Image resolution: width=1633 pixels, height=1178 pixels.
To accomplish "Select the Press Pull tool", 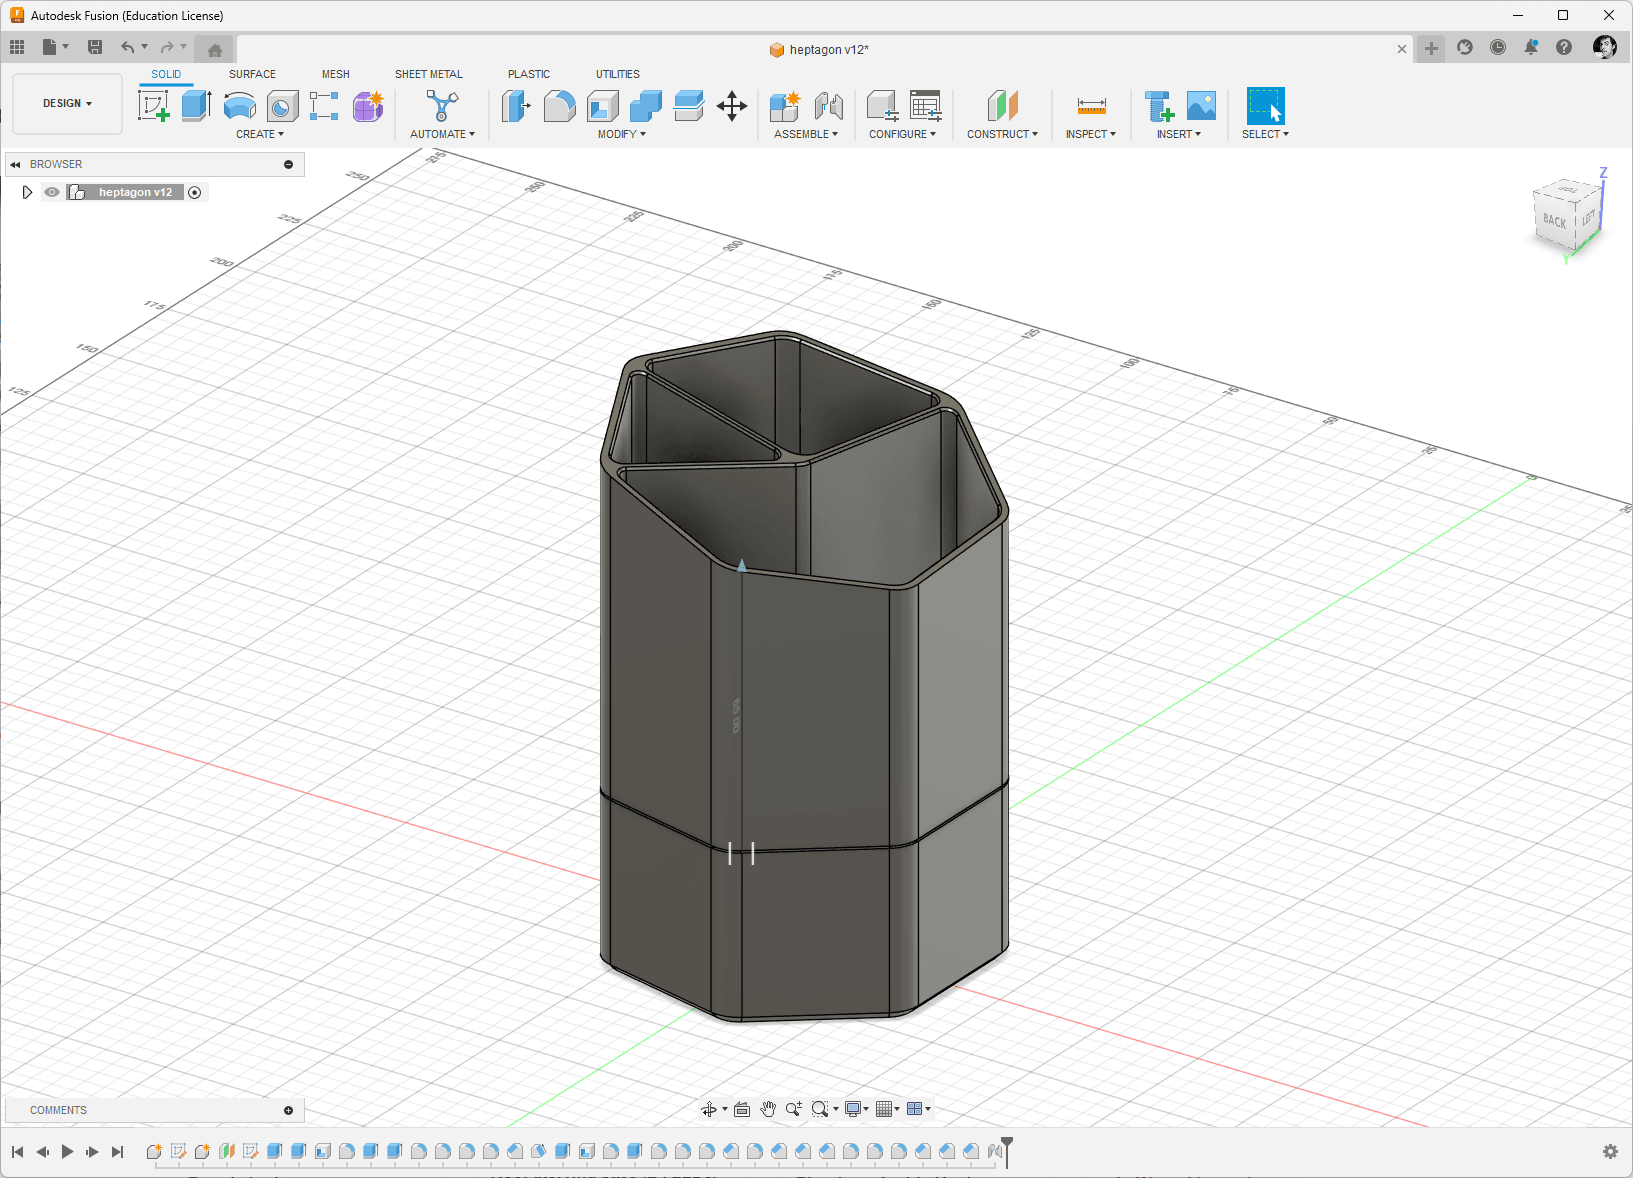I will coord(516,106).
